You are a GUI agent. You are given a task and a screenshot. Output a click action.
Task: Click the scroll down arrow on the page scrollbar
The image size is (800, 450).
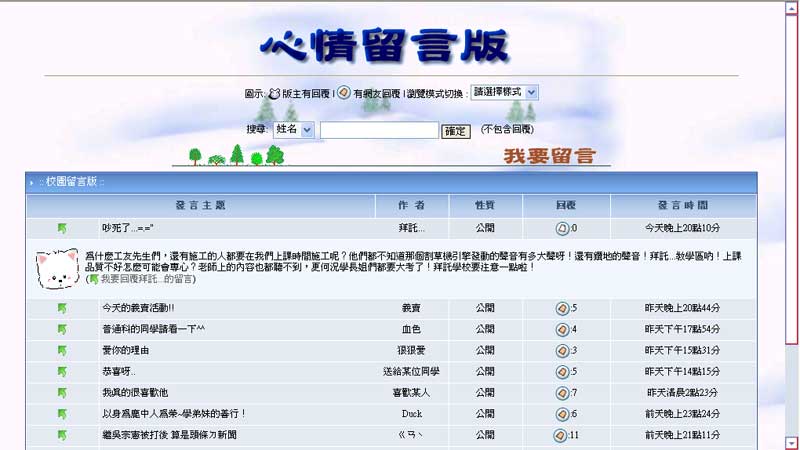tap(792, 443)
